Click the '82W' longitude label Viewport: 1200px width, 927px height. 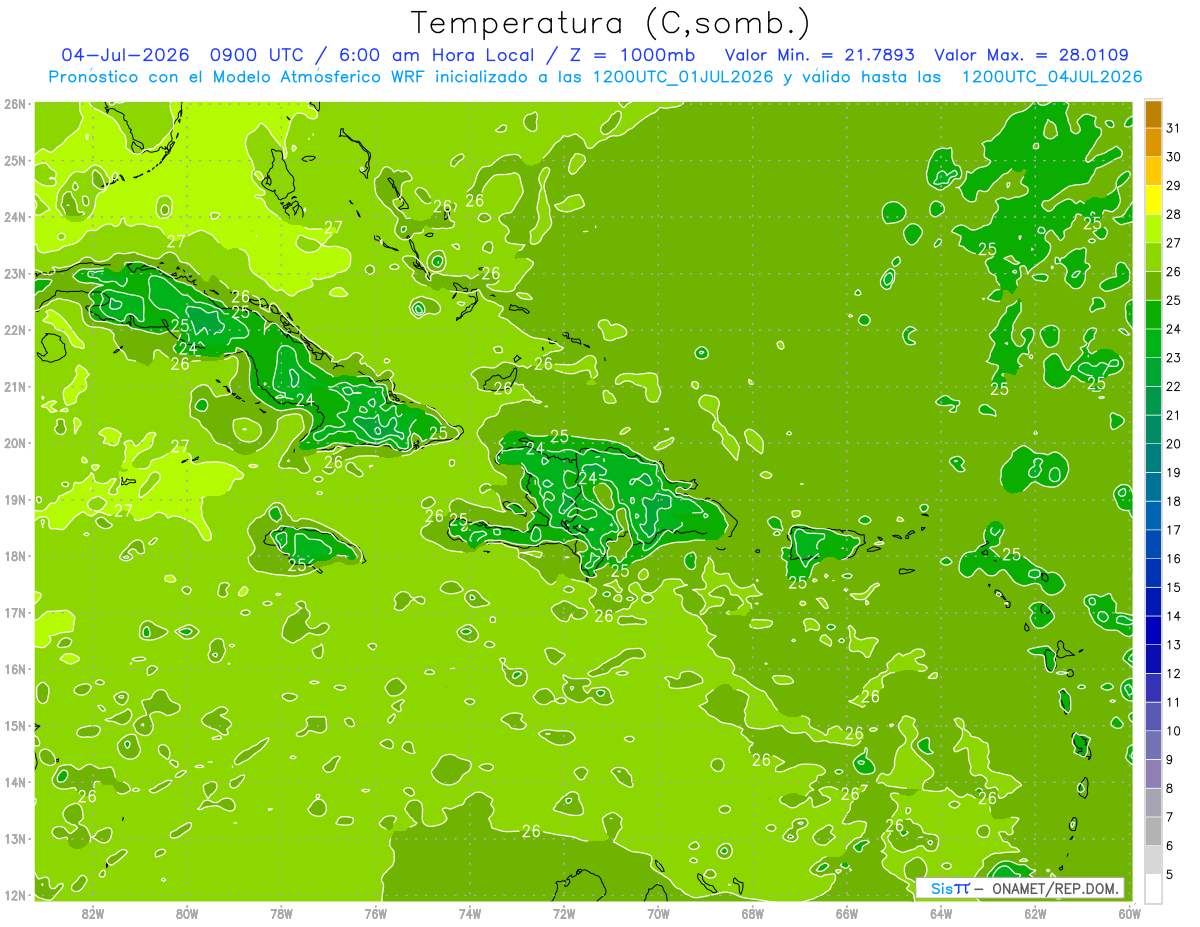93,913
